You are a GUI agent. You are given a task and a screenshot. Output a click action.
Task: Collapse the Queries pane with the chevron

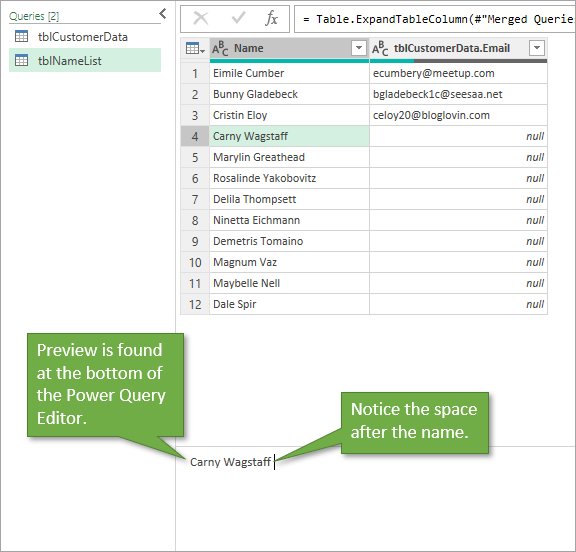pyautogui.click(x=163, y=14)
